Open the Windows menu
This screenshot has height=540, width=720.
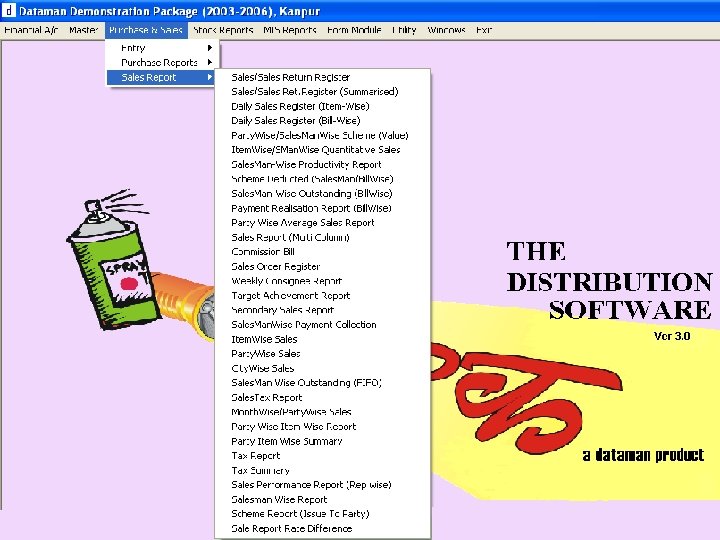pos(446,30)
